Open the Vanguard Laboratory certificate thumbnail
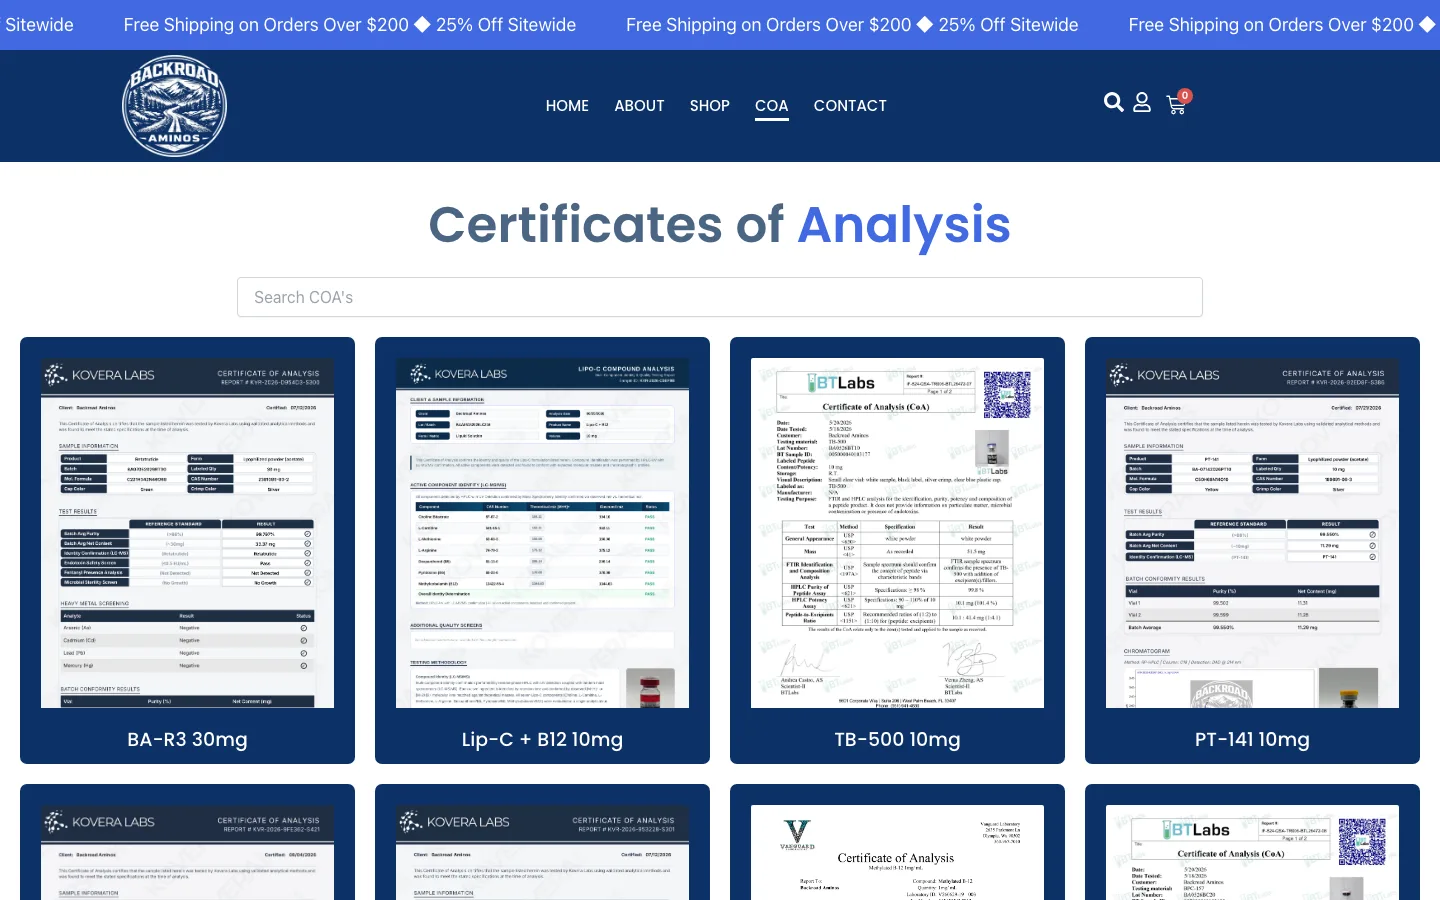 click(x=897, y=852)
